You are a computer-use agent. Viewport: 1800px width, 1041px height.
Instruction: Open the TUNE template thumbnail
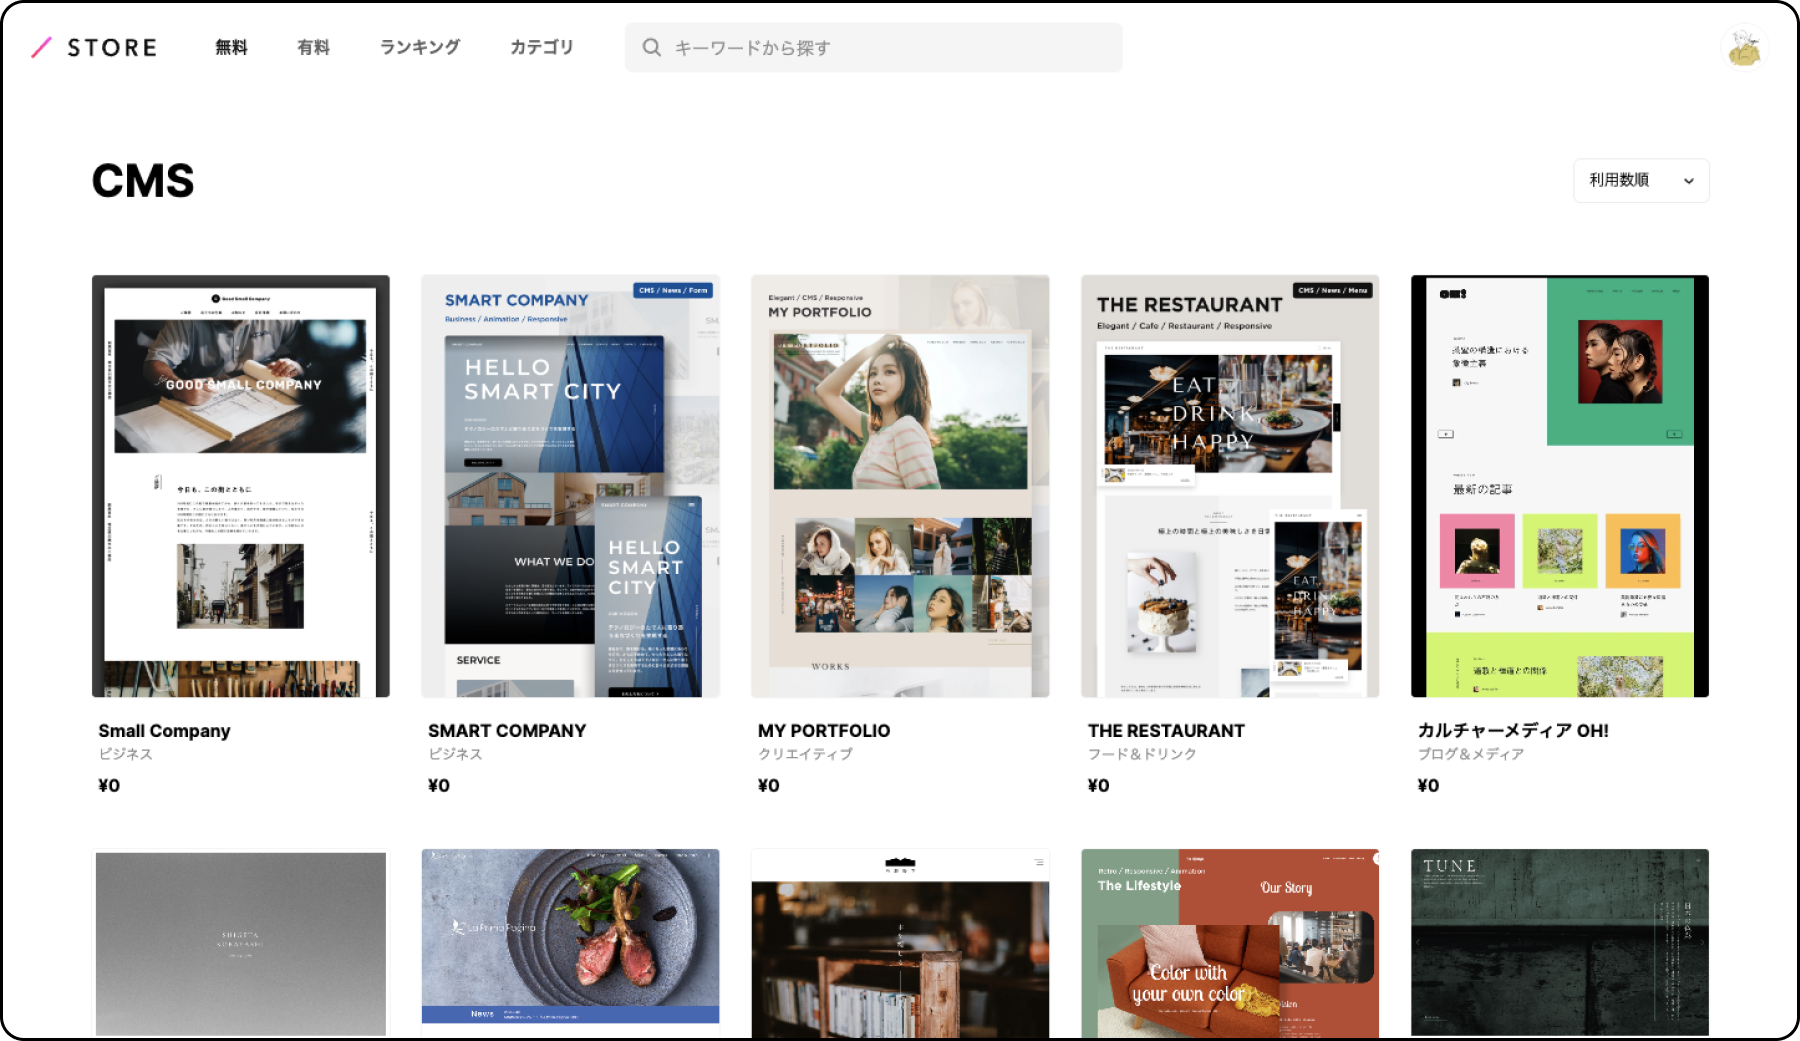[1560, 943]
